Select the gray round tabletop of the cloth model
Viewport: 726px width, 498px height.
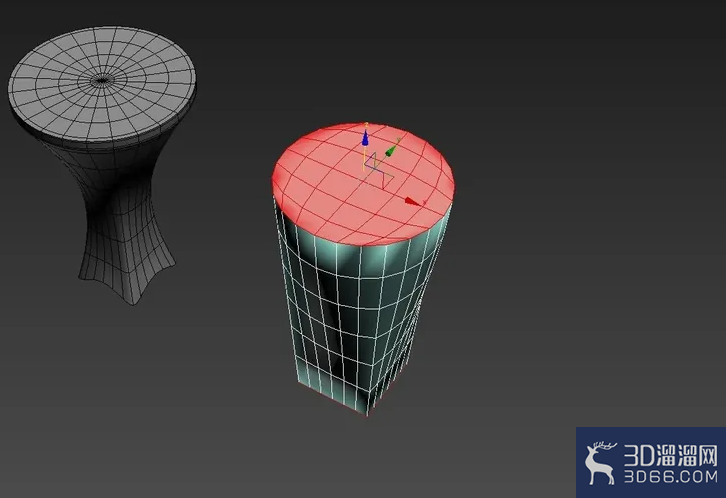click(102, 82)
